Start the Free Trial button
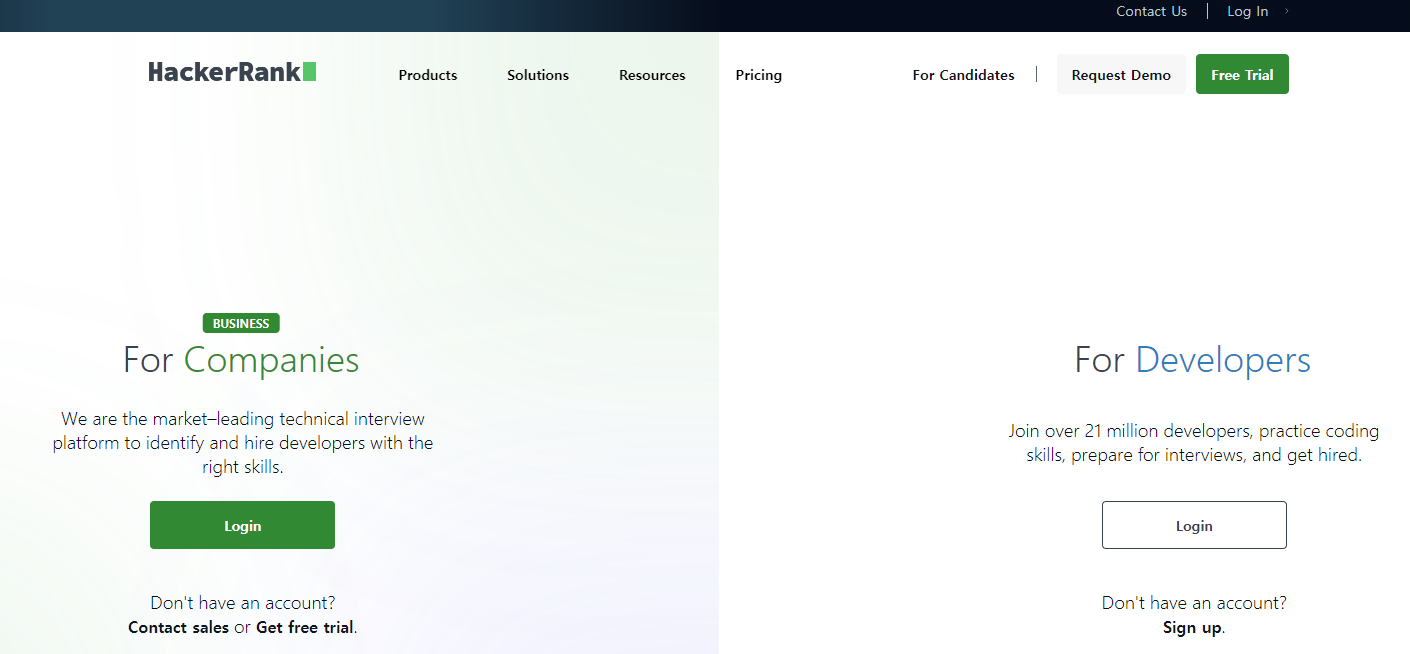The width and height of the screenshot is (1410, 654). point(1242,75)
